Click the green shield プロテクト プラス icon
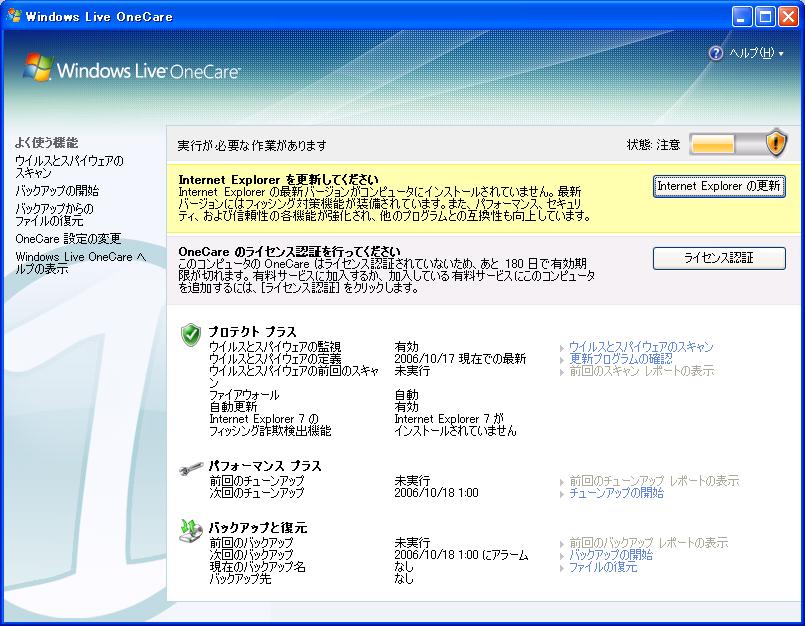805x626 pixels. [x=190, y=335]
